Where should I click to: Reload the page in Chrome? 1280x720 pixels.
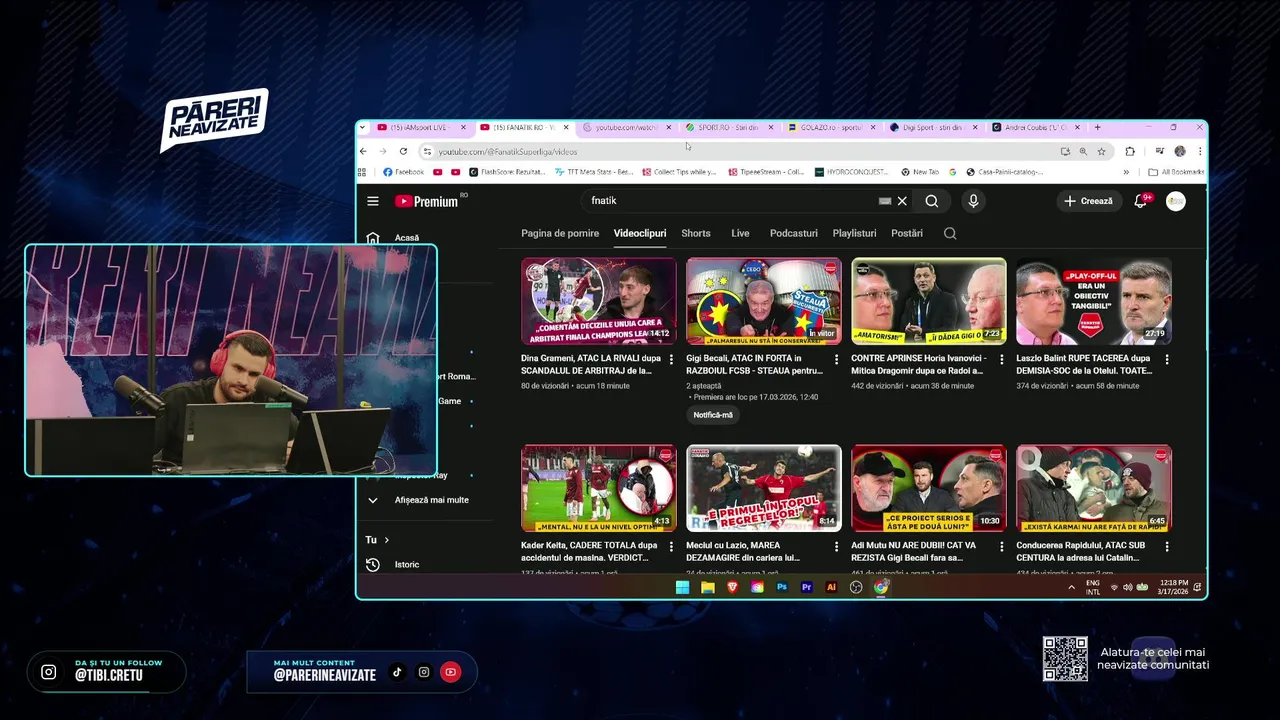(403, 151)
